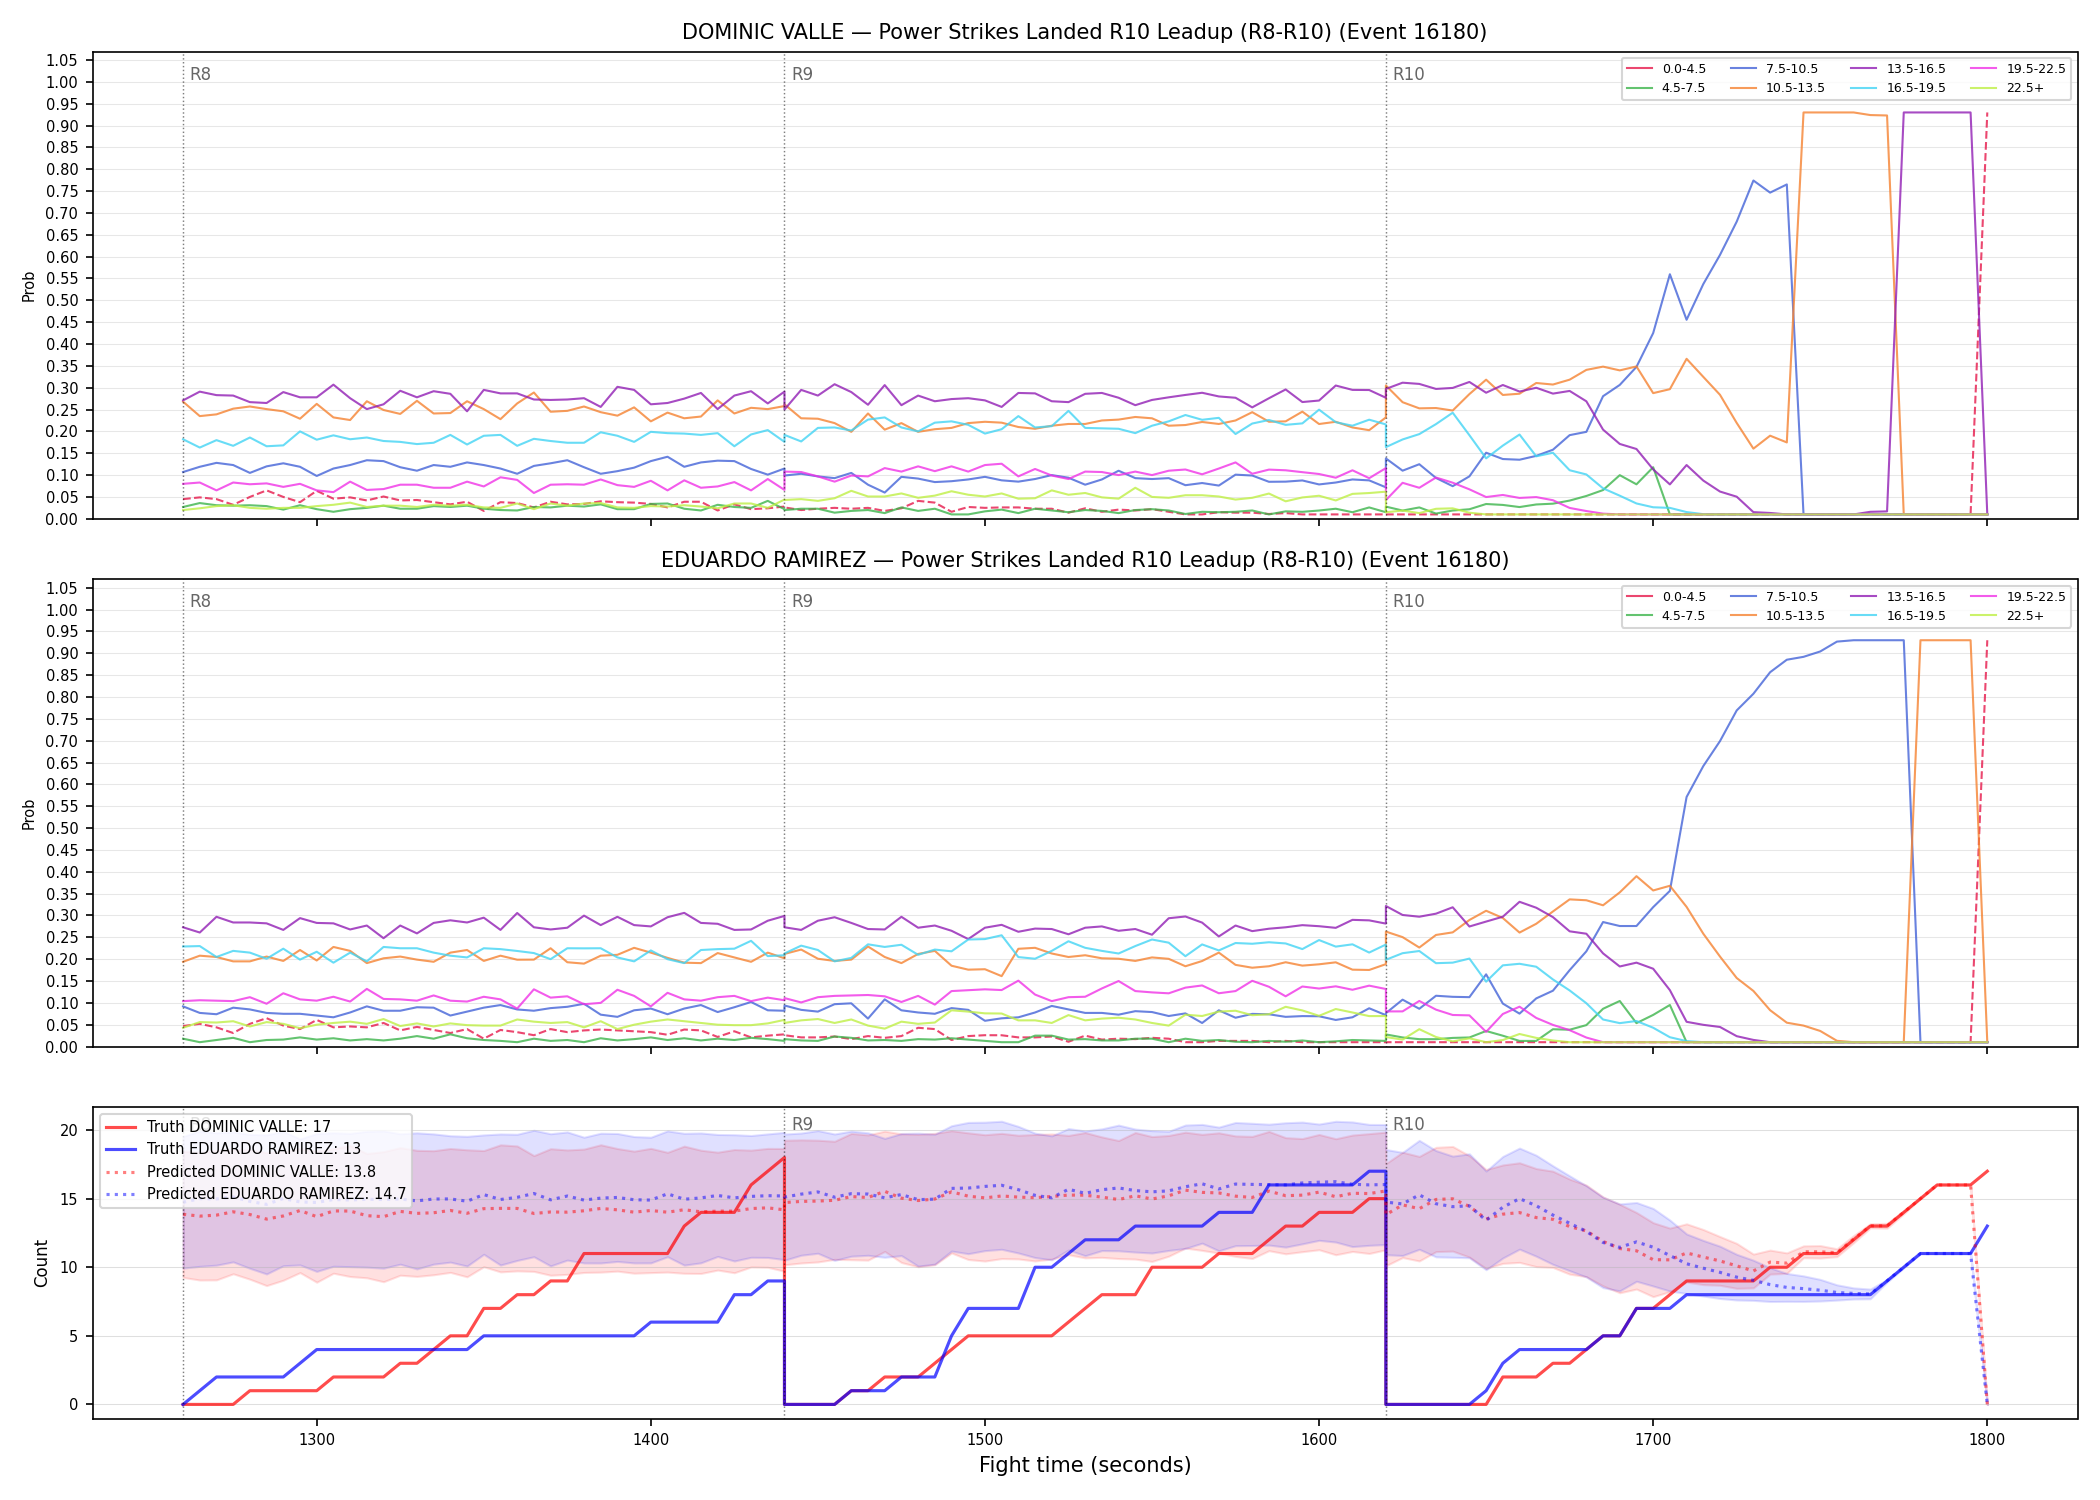Click the 'Fight time (seconds)' axis label
The width and height of the screenshot is (2100, 1500).
1085,1465
